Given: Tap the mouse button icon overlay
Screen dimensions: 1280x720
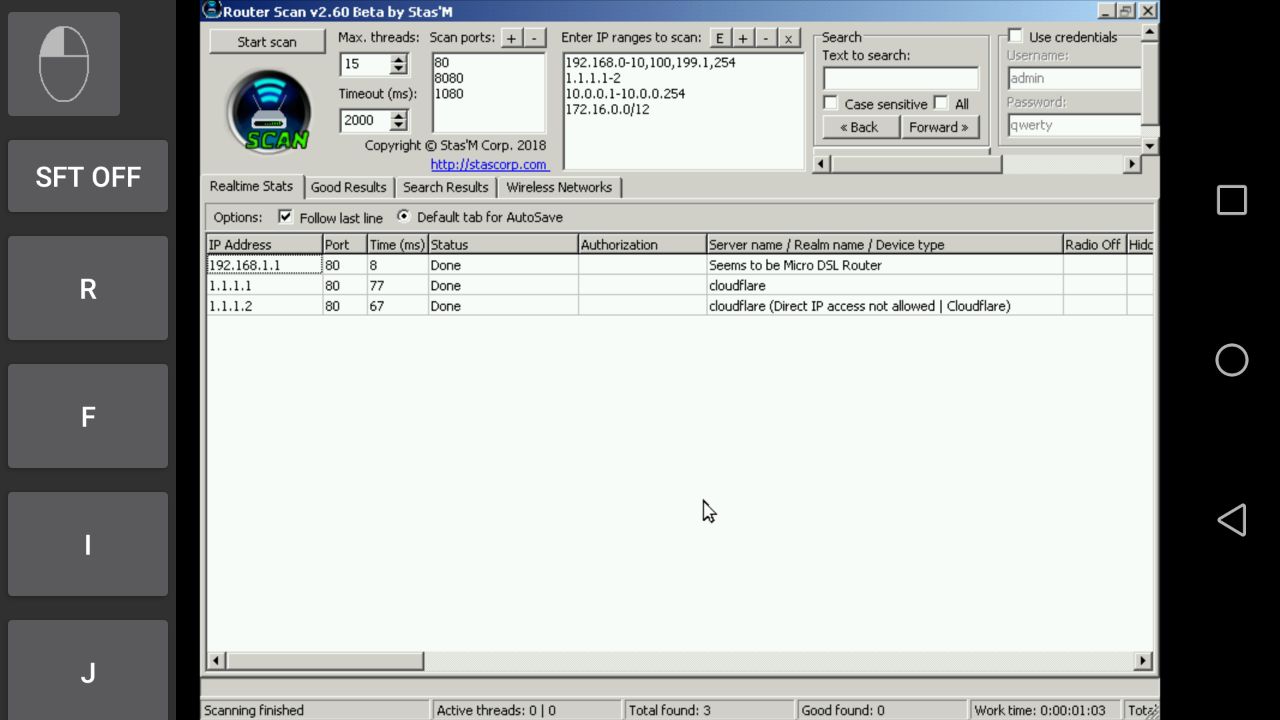Looking at the screenshot, I should point(64,64).
